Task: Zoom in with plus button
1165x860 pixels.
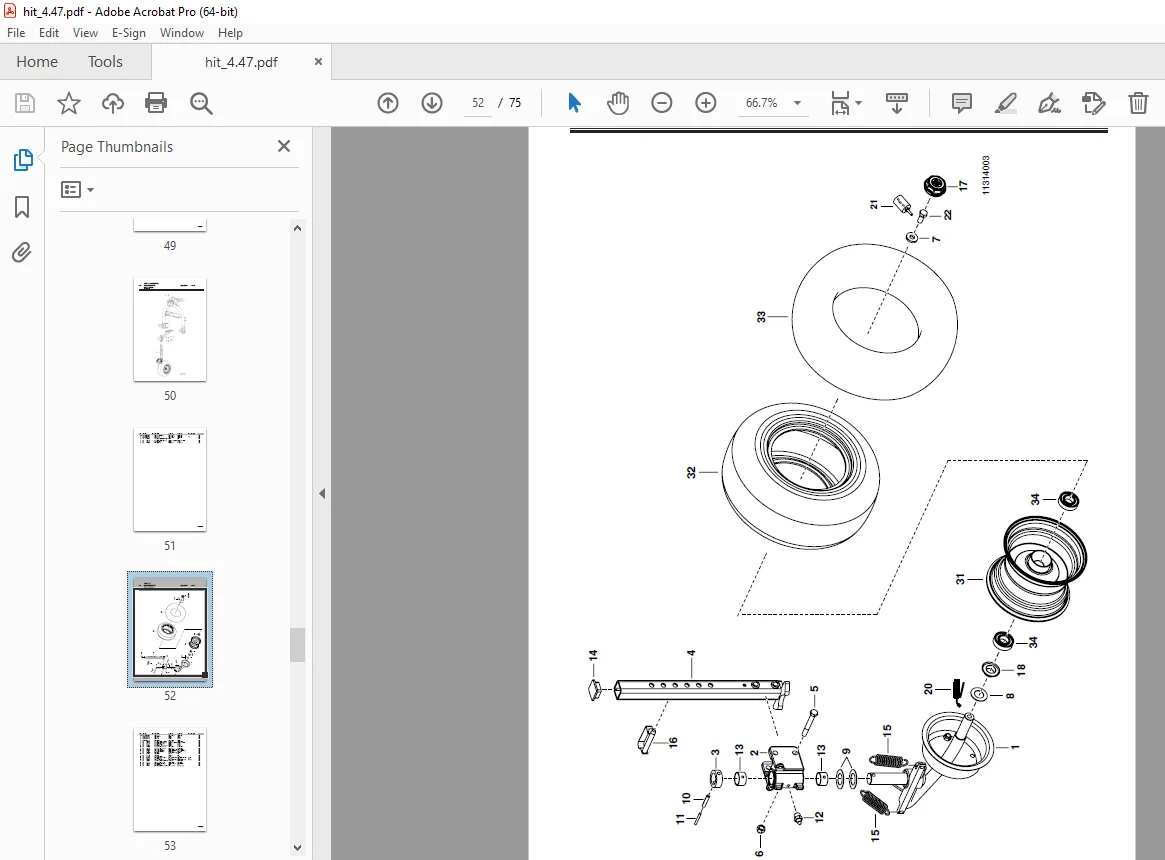Action: click(706, 103)
